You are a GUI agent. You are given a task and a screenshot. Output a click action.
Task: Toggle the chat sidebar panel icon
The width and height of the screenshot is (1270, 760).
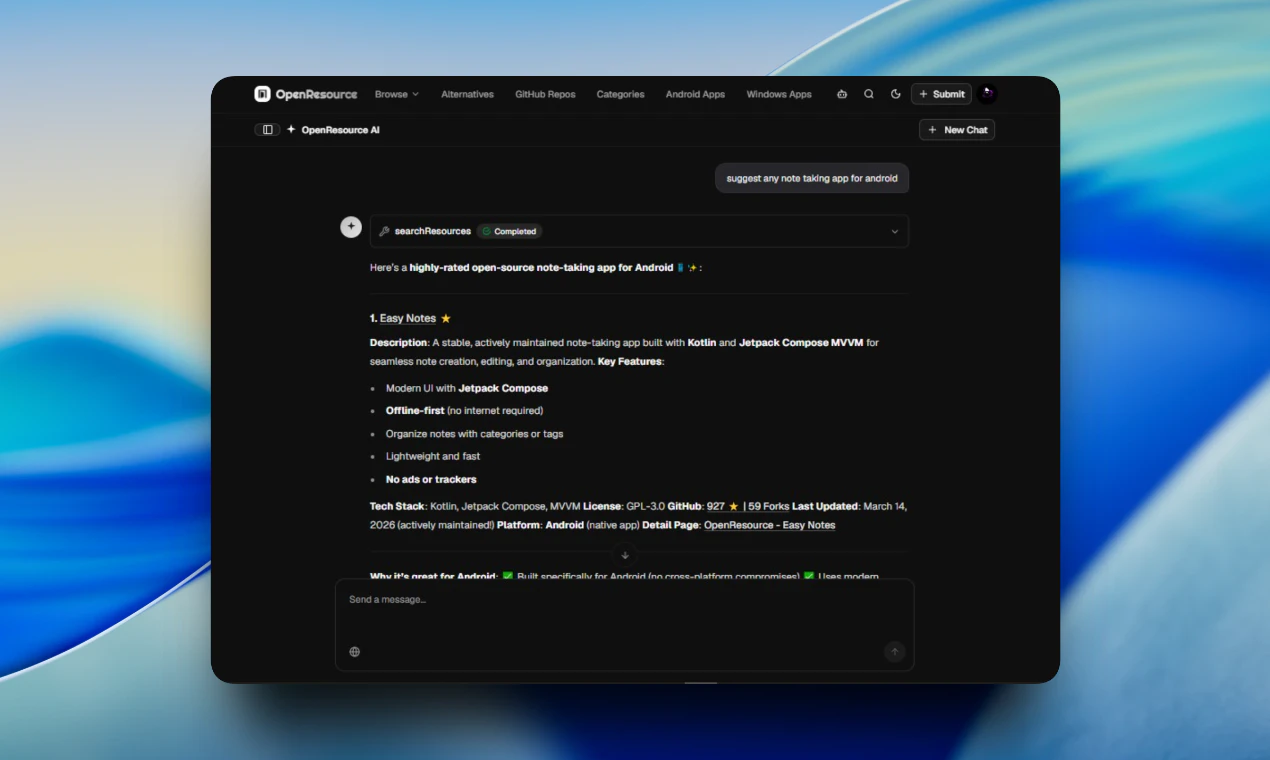coord(266,129)
